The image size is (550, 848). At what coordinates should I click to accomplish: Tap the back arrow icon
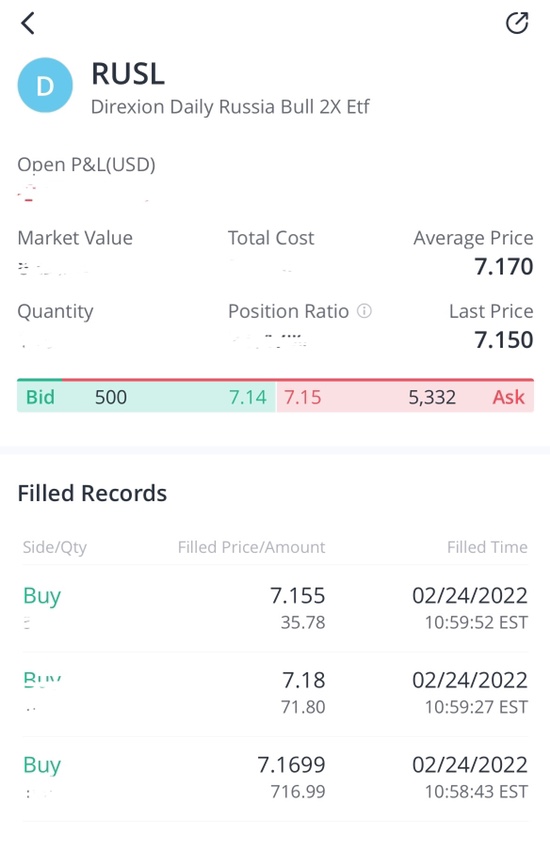click(x=28, y=23)
